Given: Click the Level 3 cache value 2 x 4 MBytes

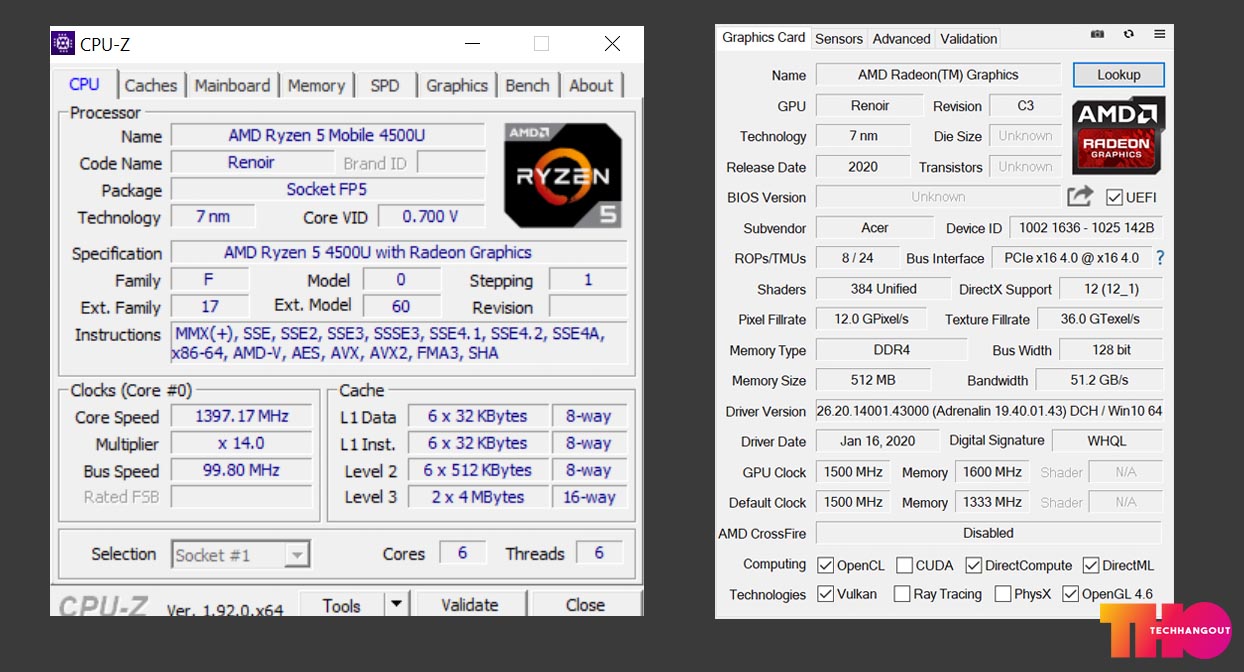Looking at the screenshot, I should (478, 497).
